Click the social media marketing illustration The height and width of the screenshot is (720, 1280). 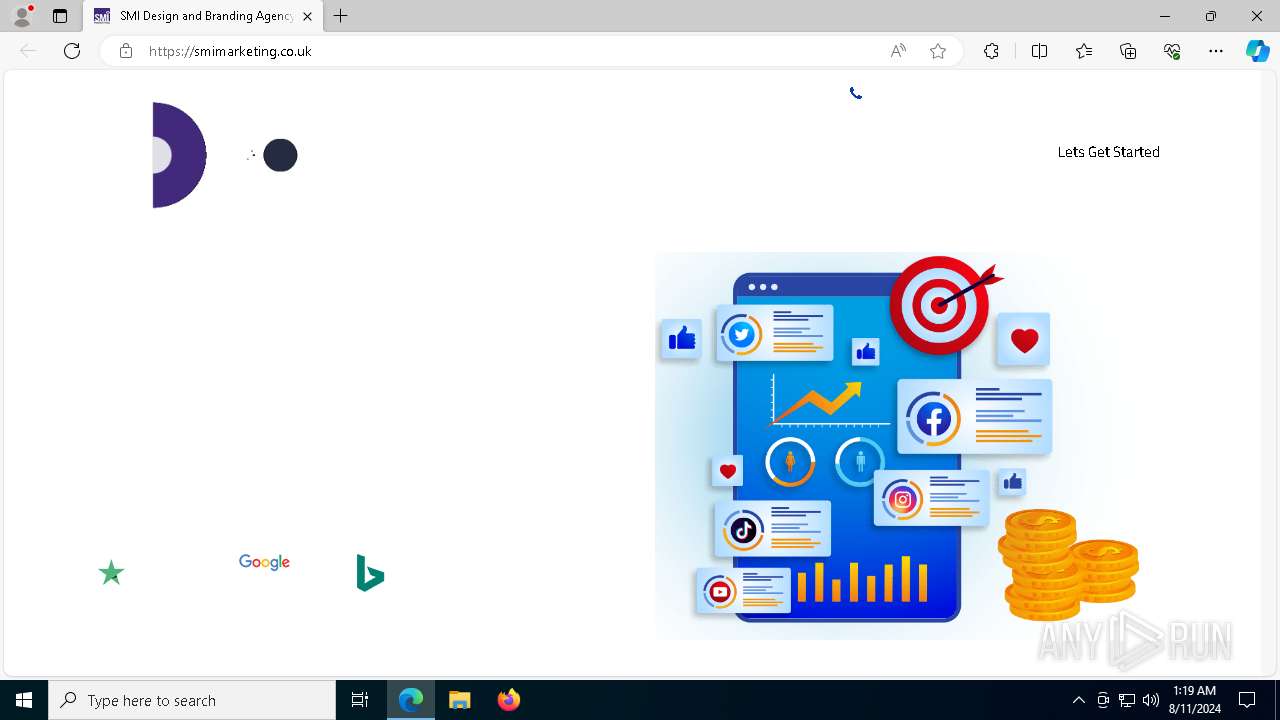(x=897, y=445)
